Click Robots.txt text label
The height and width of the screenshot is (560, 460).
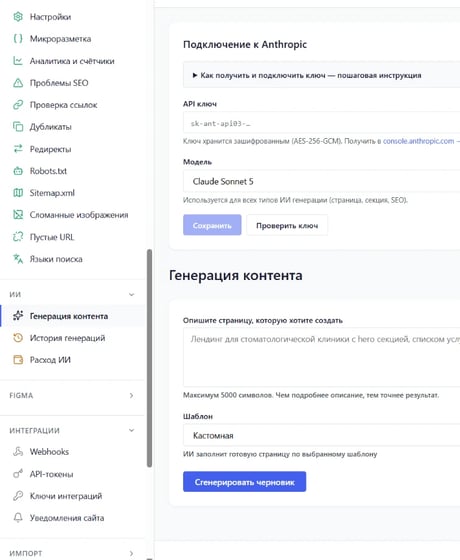(x=48, y=171)
